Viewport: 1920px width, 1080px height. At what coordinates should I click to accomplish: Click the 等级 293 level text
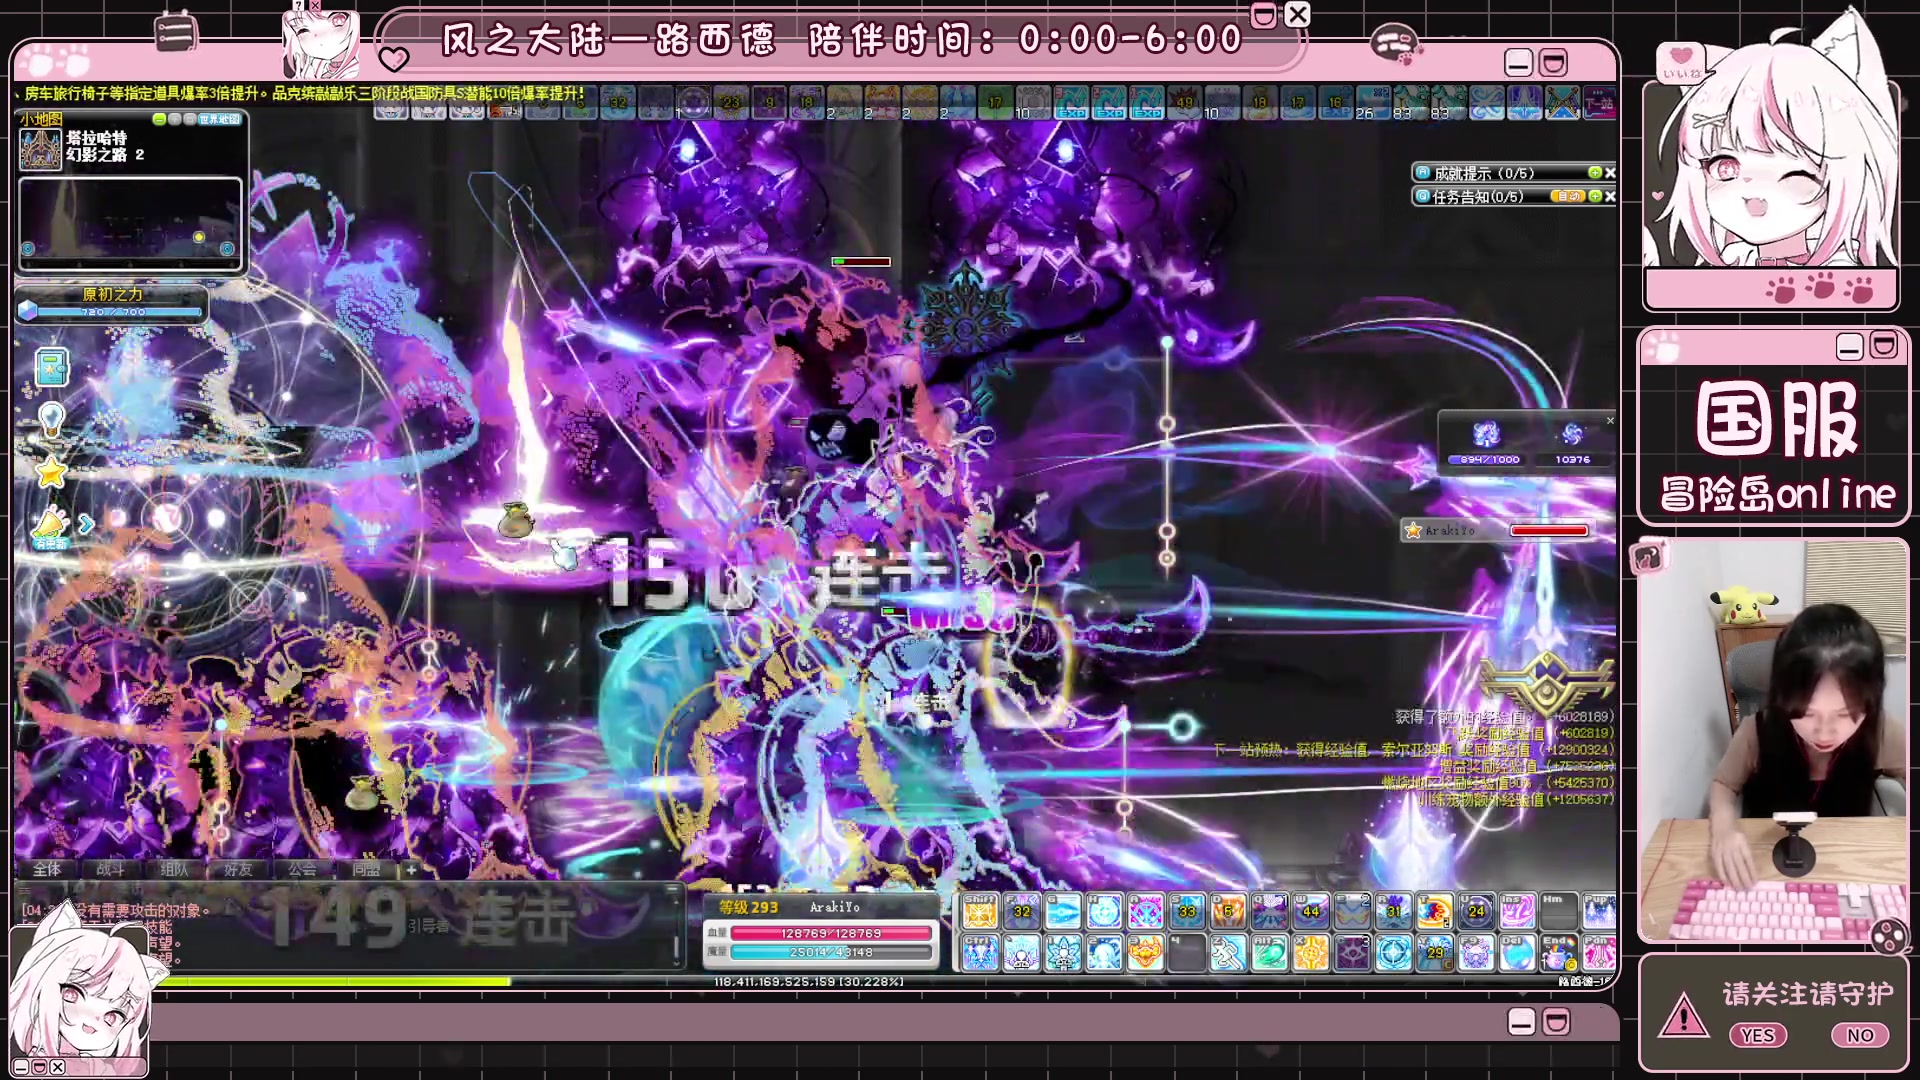[748, 907]
